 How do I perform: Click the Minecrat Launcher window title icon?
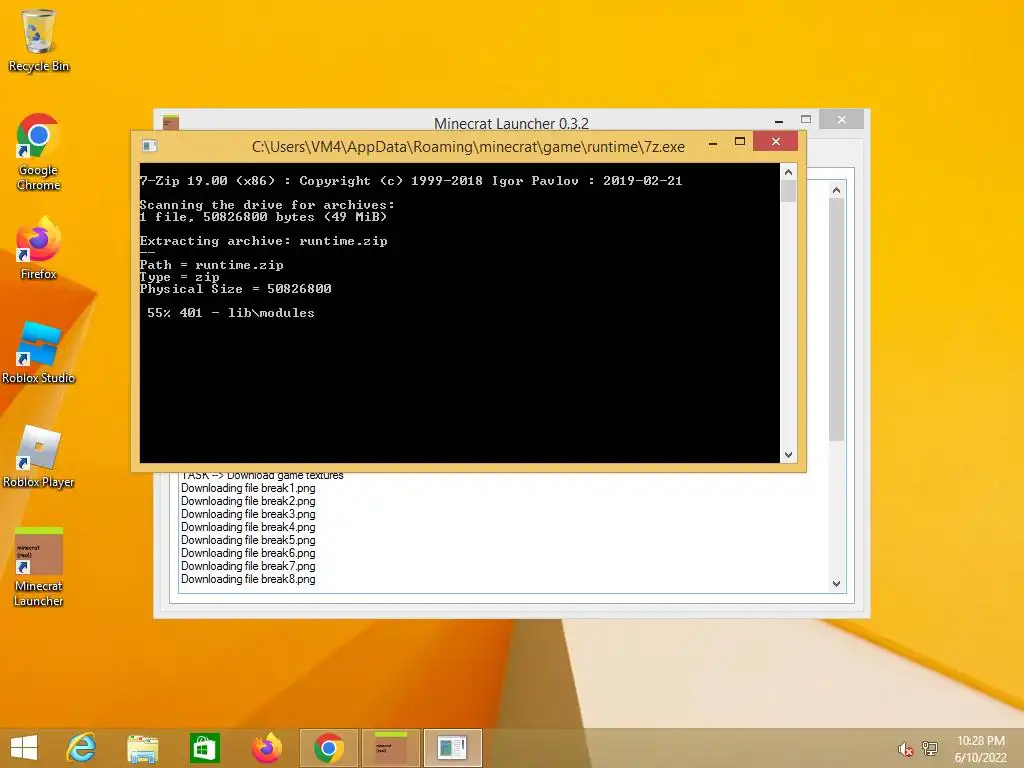pyautogui.click(x=171, y=121)
